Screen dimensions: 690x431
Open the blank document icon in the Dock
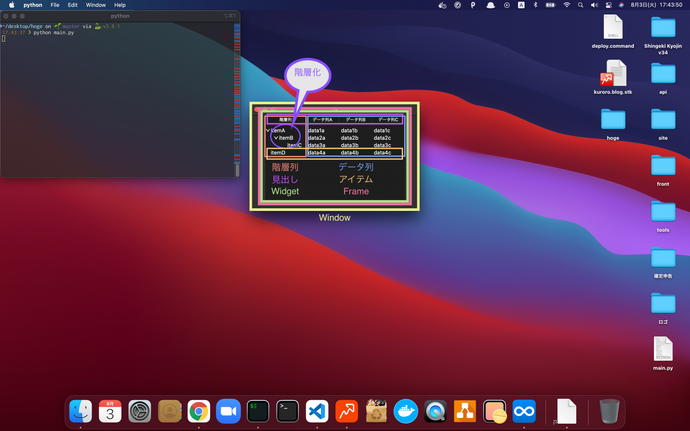[x=566, y=411]
